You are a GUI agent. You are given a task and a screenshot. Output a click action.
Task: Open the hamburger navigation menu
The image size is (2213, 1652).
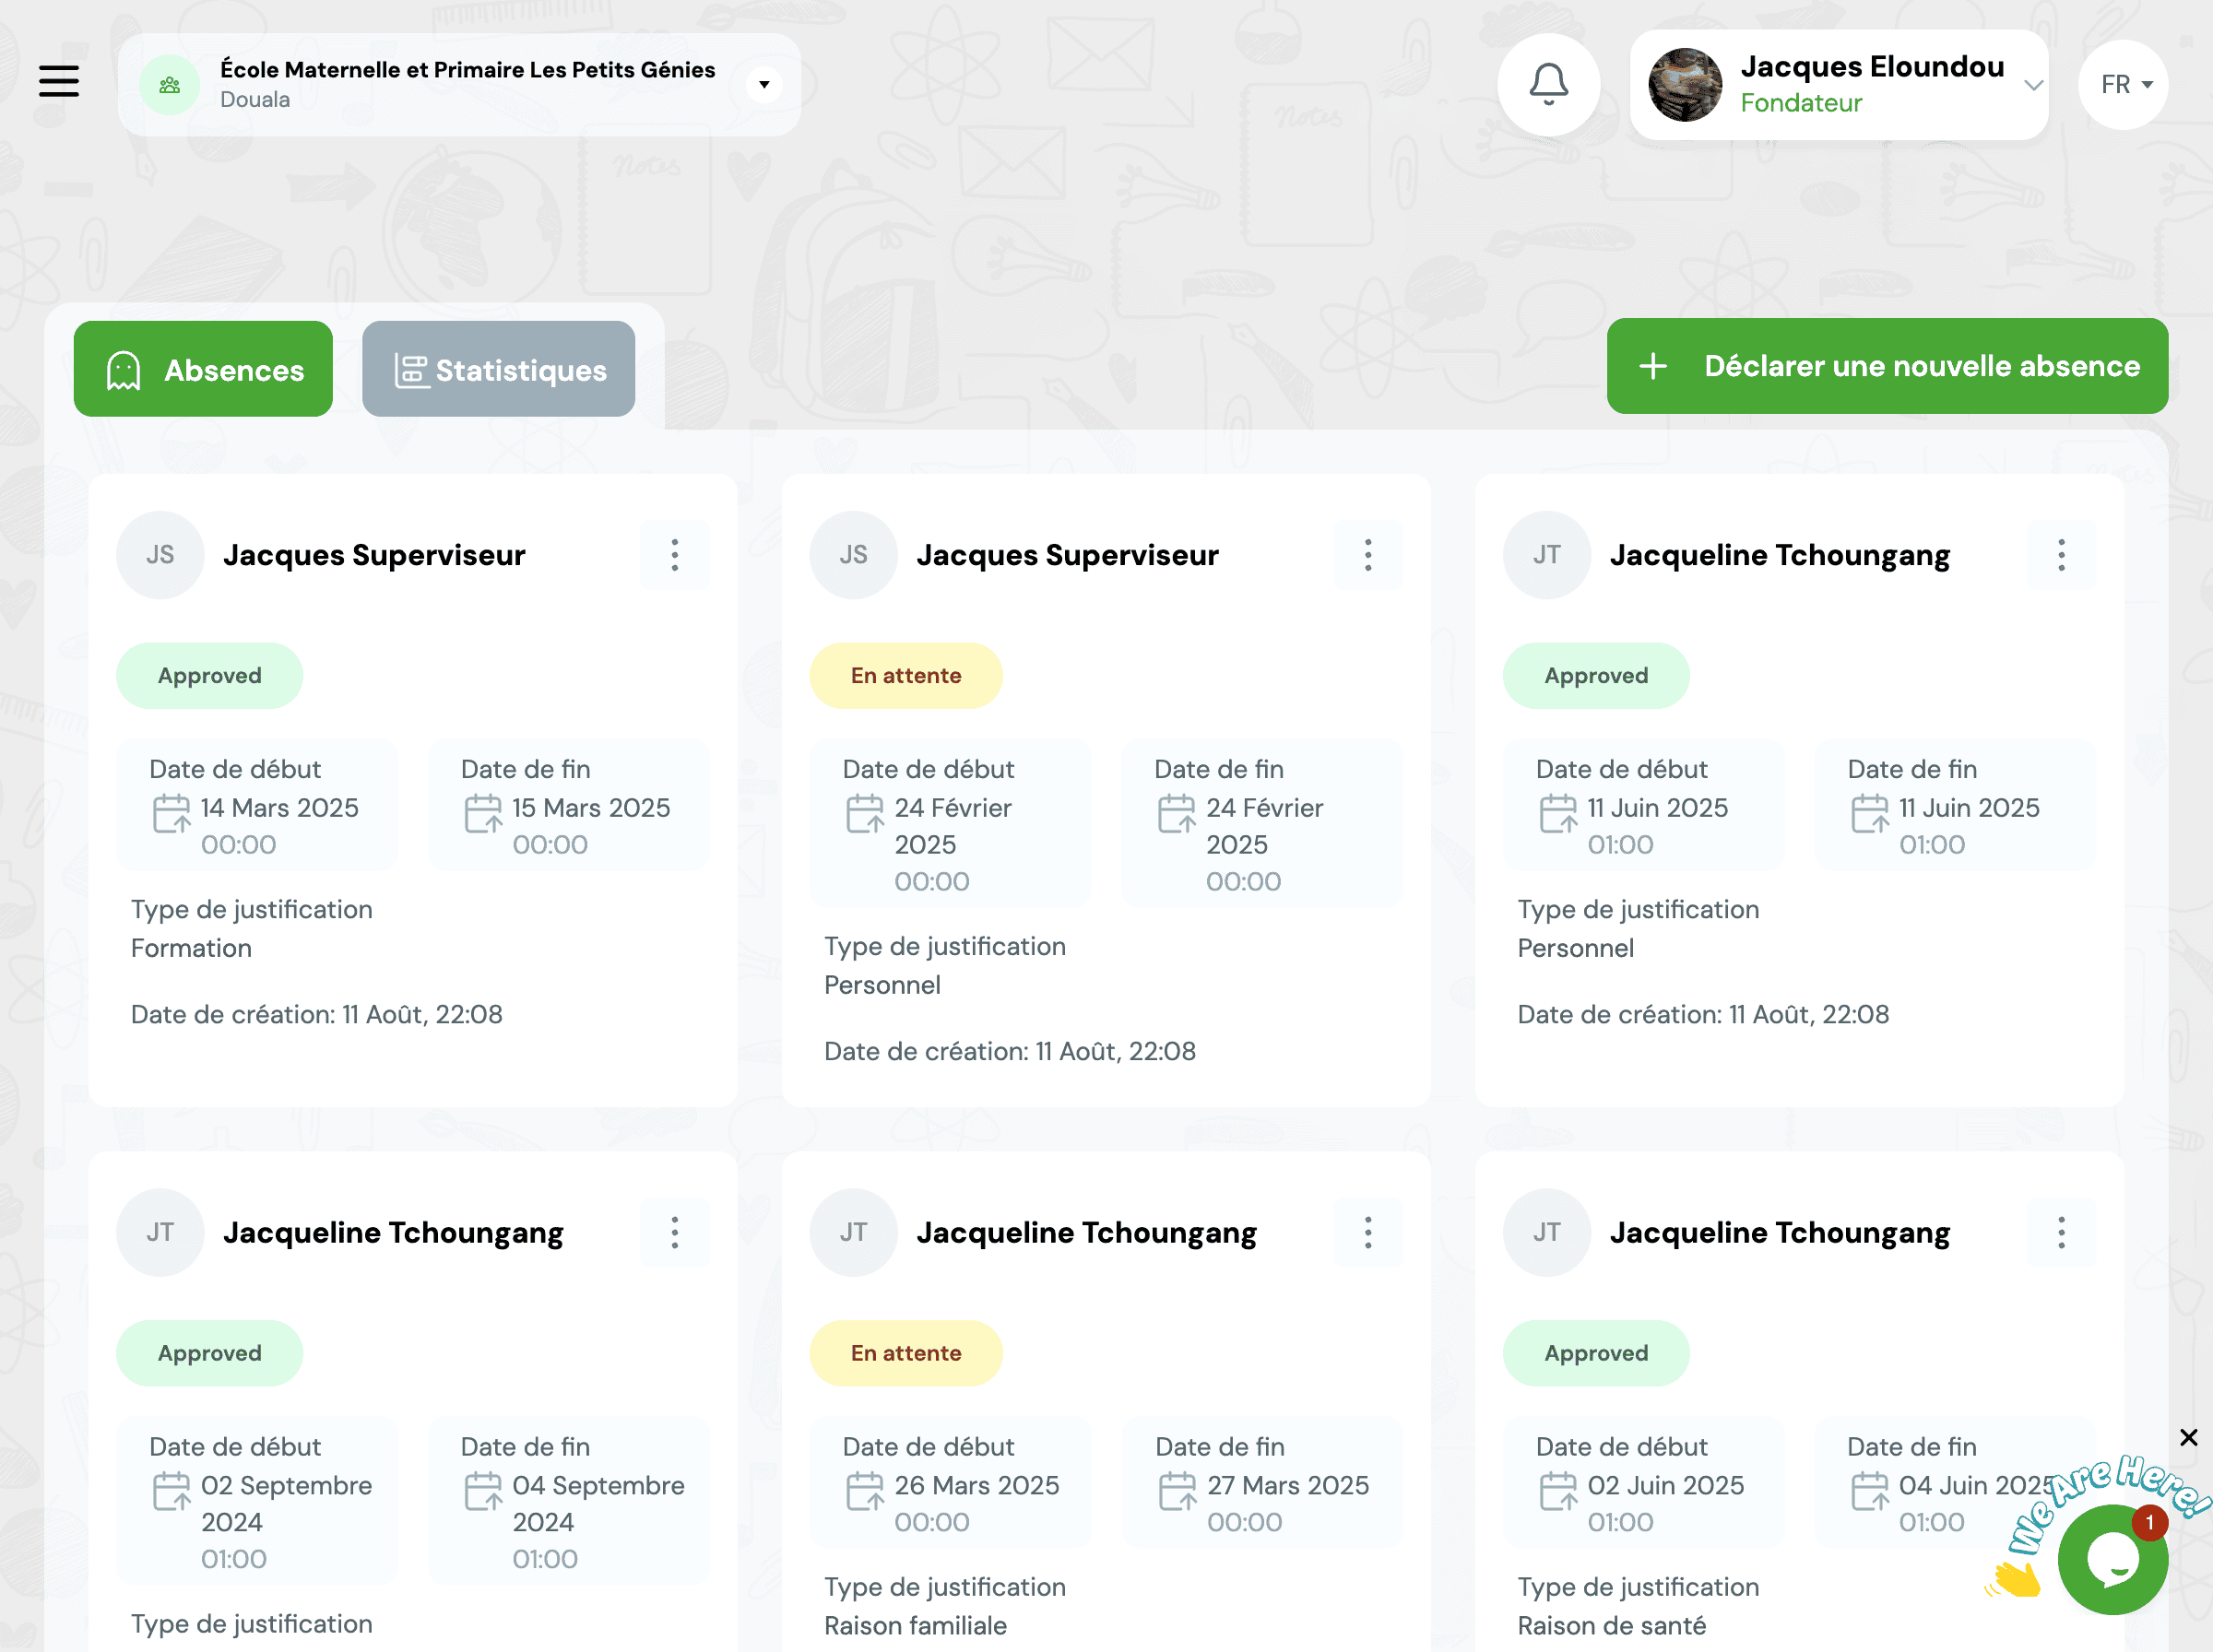(x=59, y=81)
